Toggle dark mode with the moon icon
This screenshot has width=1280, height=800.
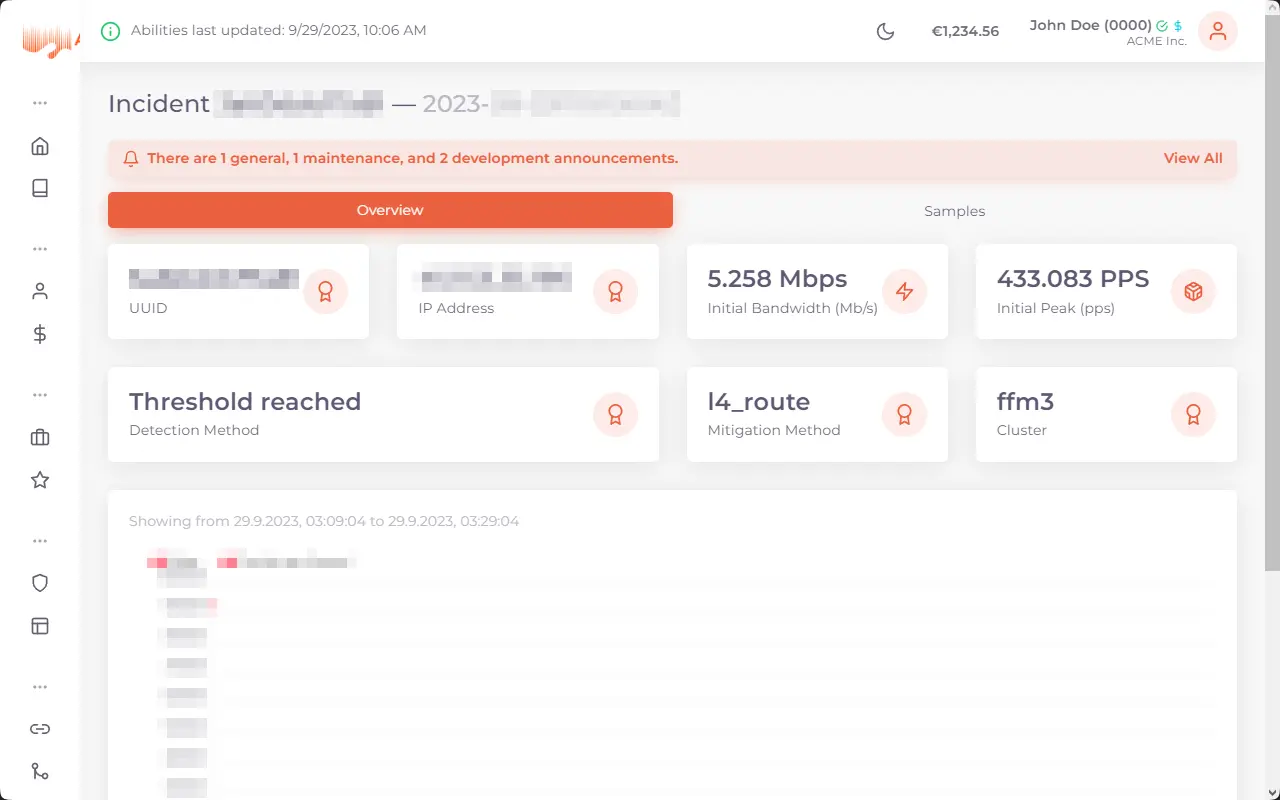pyautogui.click(x=885, y=31)
